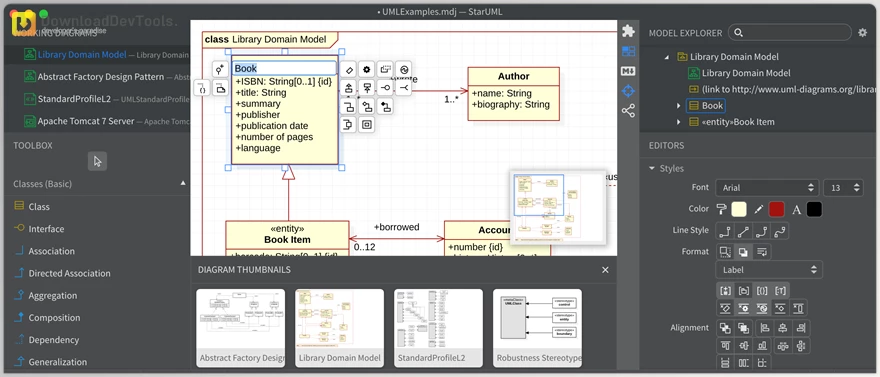The height and width of the screenshot is (377, 880).
Task: Expand the Book node in Model Explorer
Action: pos(679,105)
